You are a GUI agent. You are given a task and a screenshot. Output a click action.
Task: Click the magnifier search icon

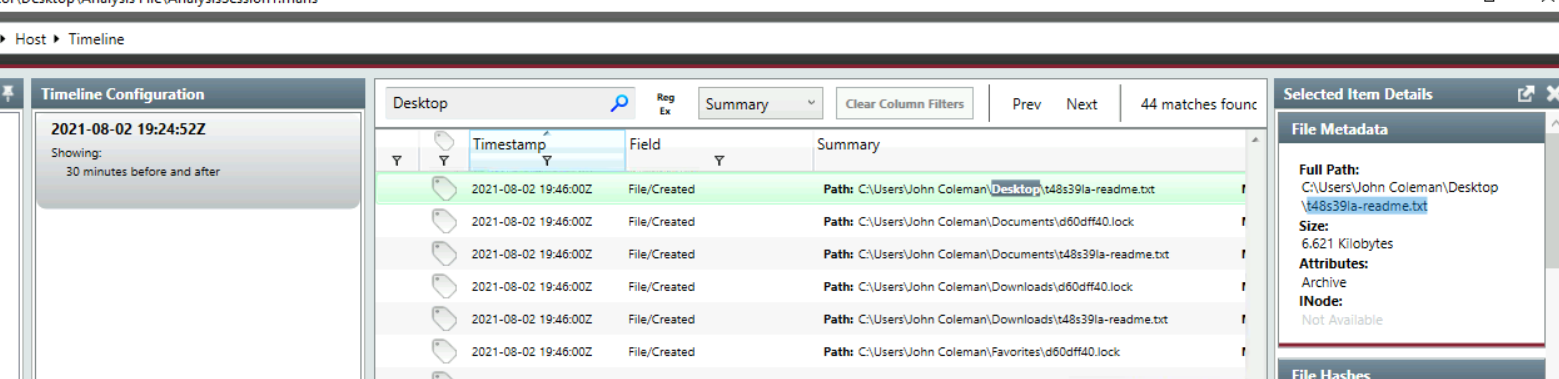(620, 103)
